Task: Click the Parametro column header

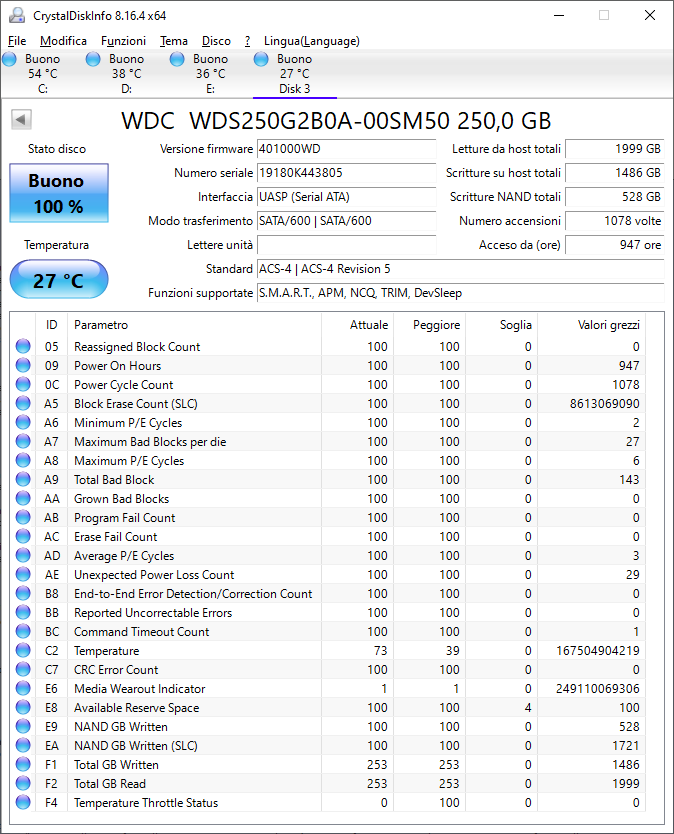Action: pyautogui.click(x=194, y=325)
